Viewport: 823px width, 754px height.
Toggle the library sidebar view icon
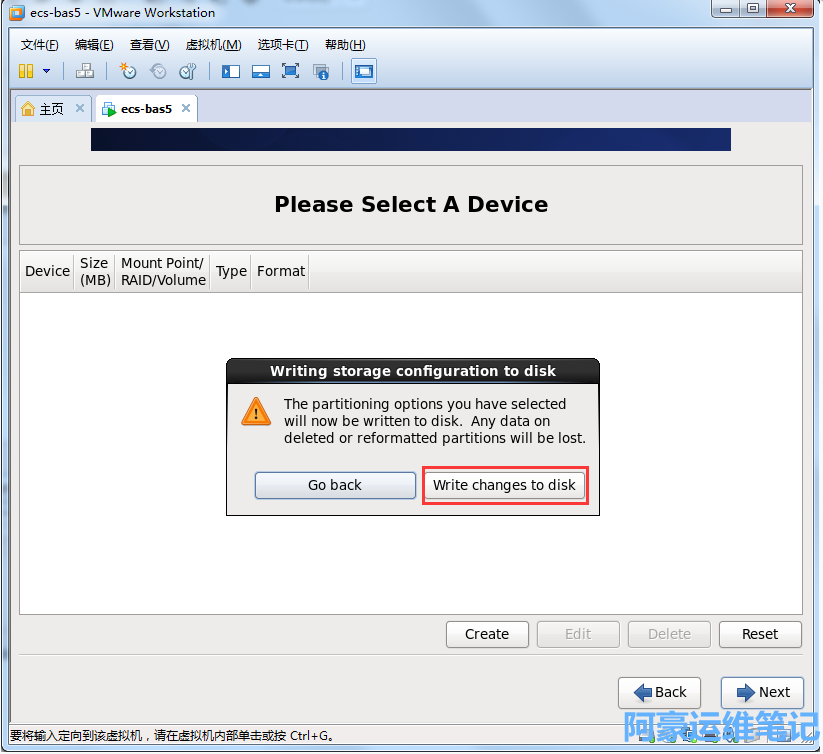231,71
